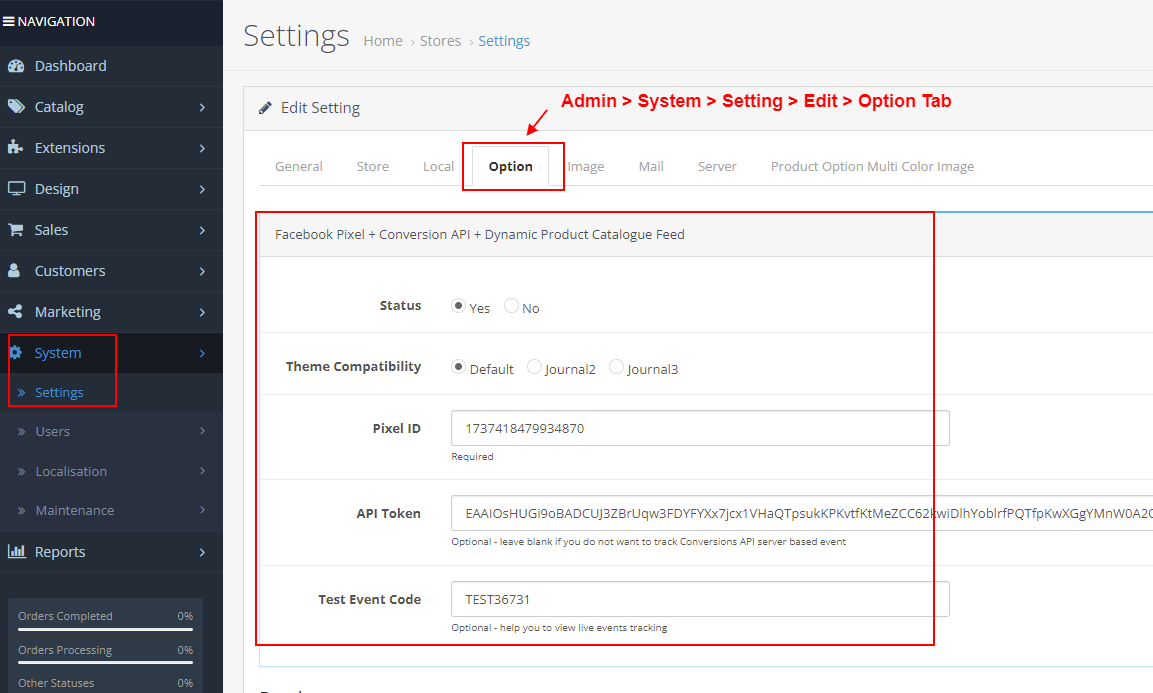Open the Dashboard from the sidebar
Viewport: 1153px width, 693px height.
[x=60, y=65]
